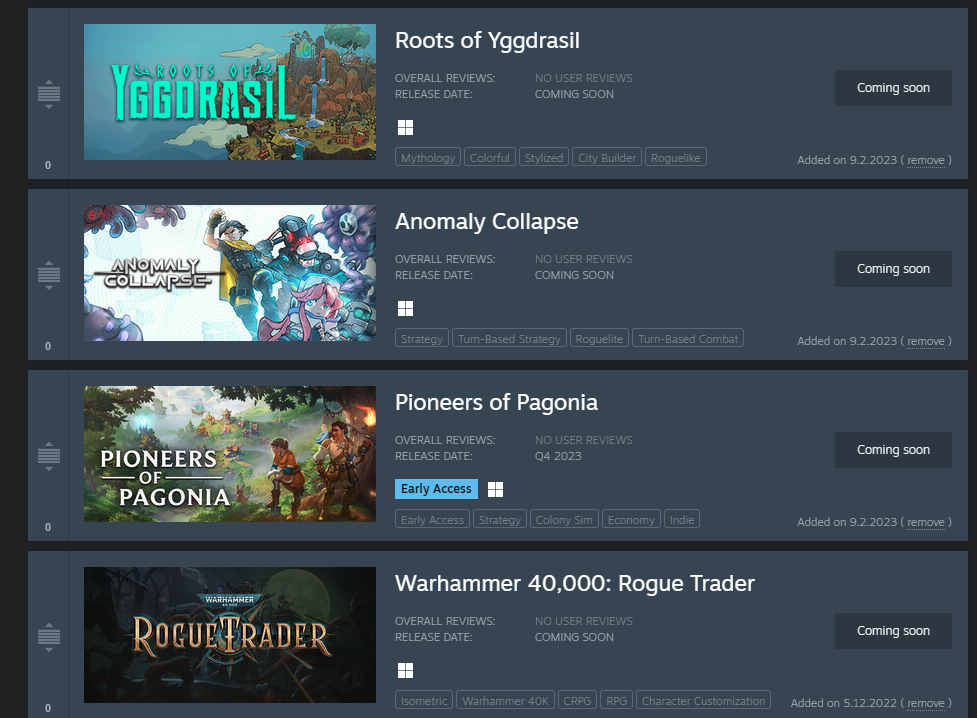This screenshot has height=718, width=977.
Task: Click the Windows platform icon under Rogue Trader
Action: [405, 671]
